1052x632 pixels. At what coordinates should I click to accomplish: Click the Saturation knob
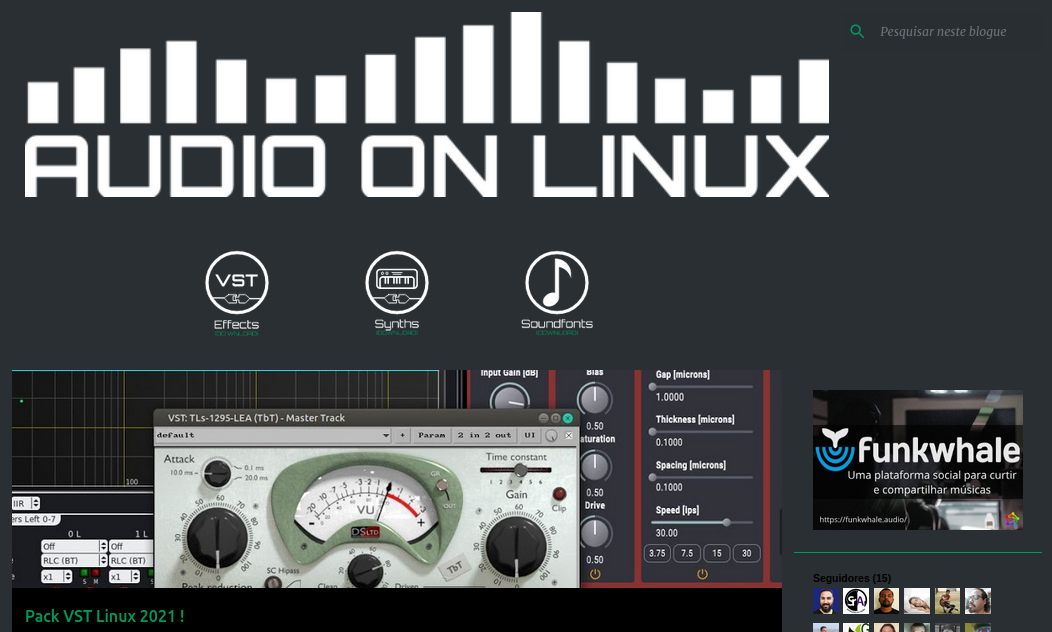[594, 466]
